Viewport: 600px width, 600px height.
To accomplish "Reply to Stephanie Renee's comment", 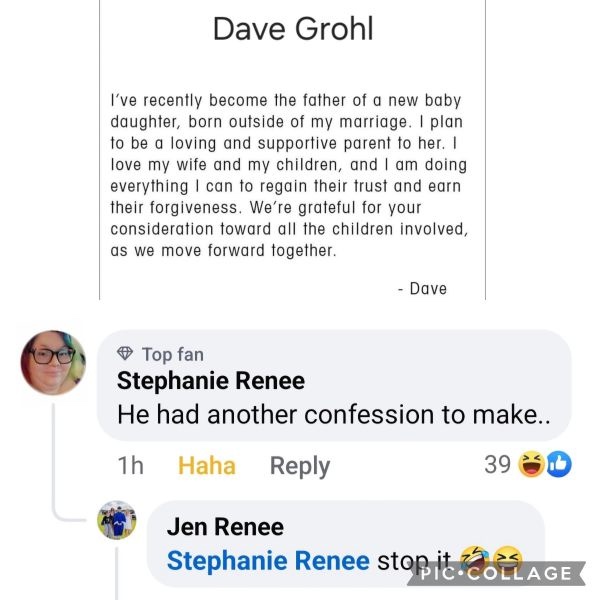I will 300,466.
